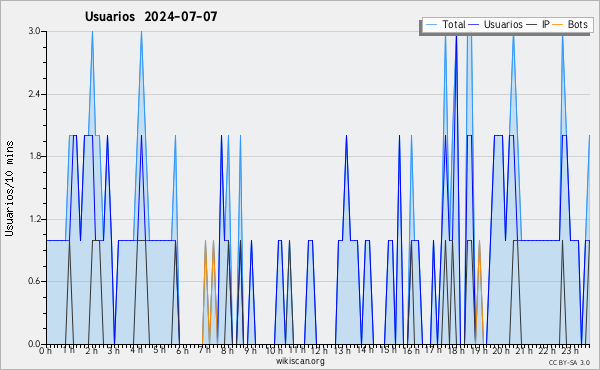Image resolution: width=600 pixels, height=370 pixels.
Task: Click the 10 h x-axis label
Action: tap(274, 351)
